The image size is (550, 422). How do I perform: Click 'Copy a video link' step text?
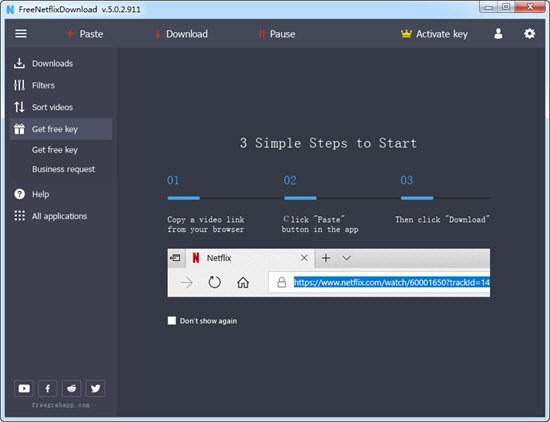(206, 224)
